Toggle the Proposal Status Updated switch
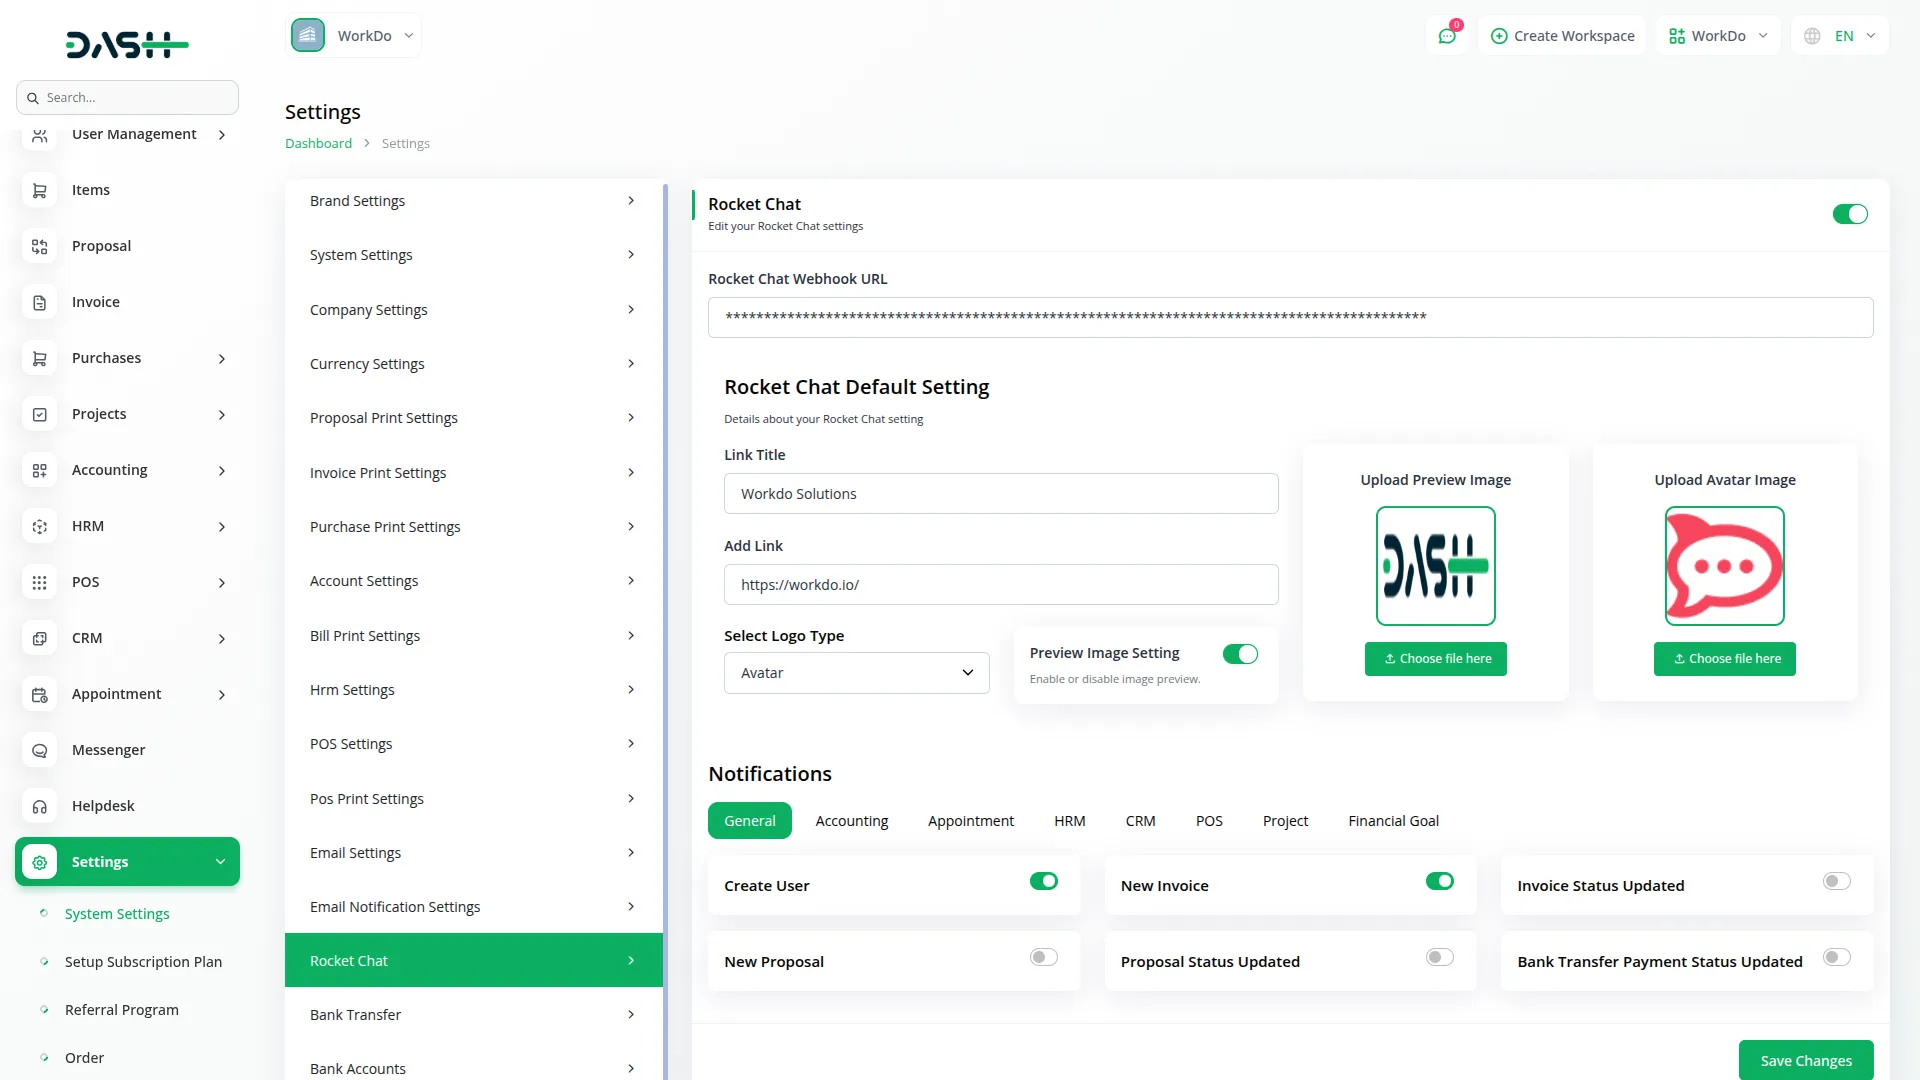The image size is (1920, 1080). tap(1439, 957)
